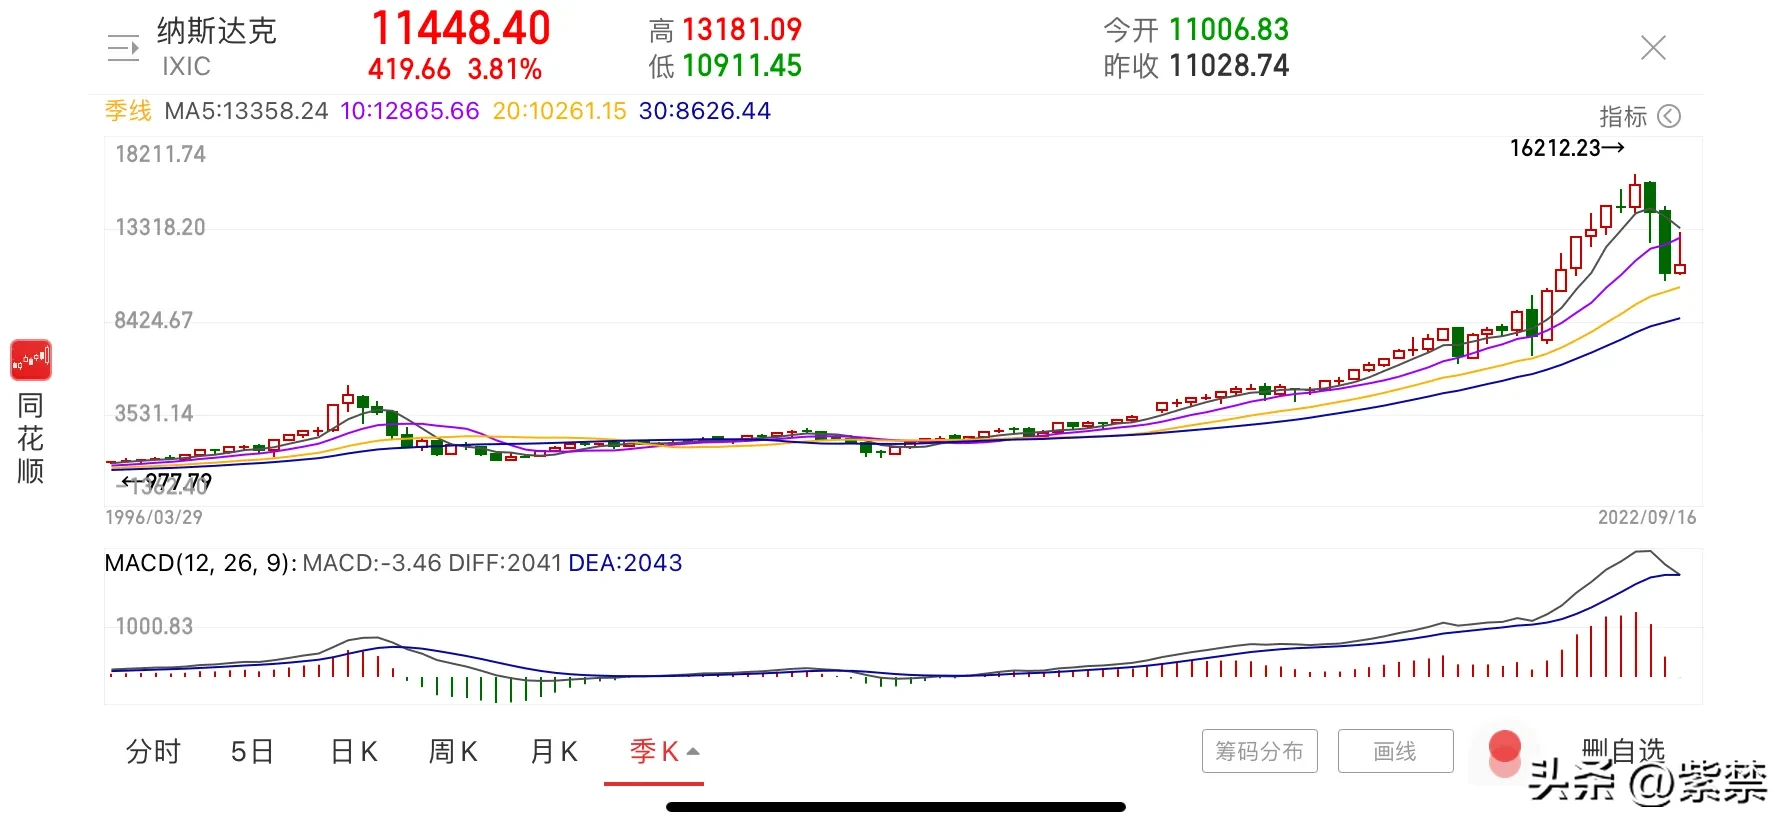Switch to the 分时 intraday tab
This screenshot has width=1792, height=828.
point(153,752)
